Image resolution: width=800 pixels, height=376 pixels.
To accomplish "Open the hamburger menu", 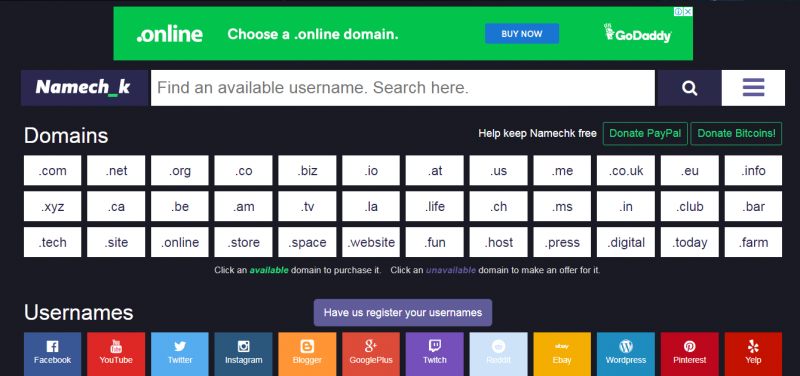I will 753,88.
